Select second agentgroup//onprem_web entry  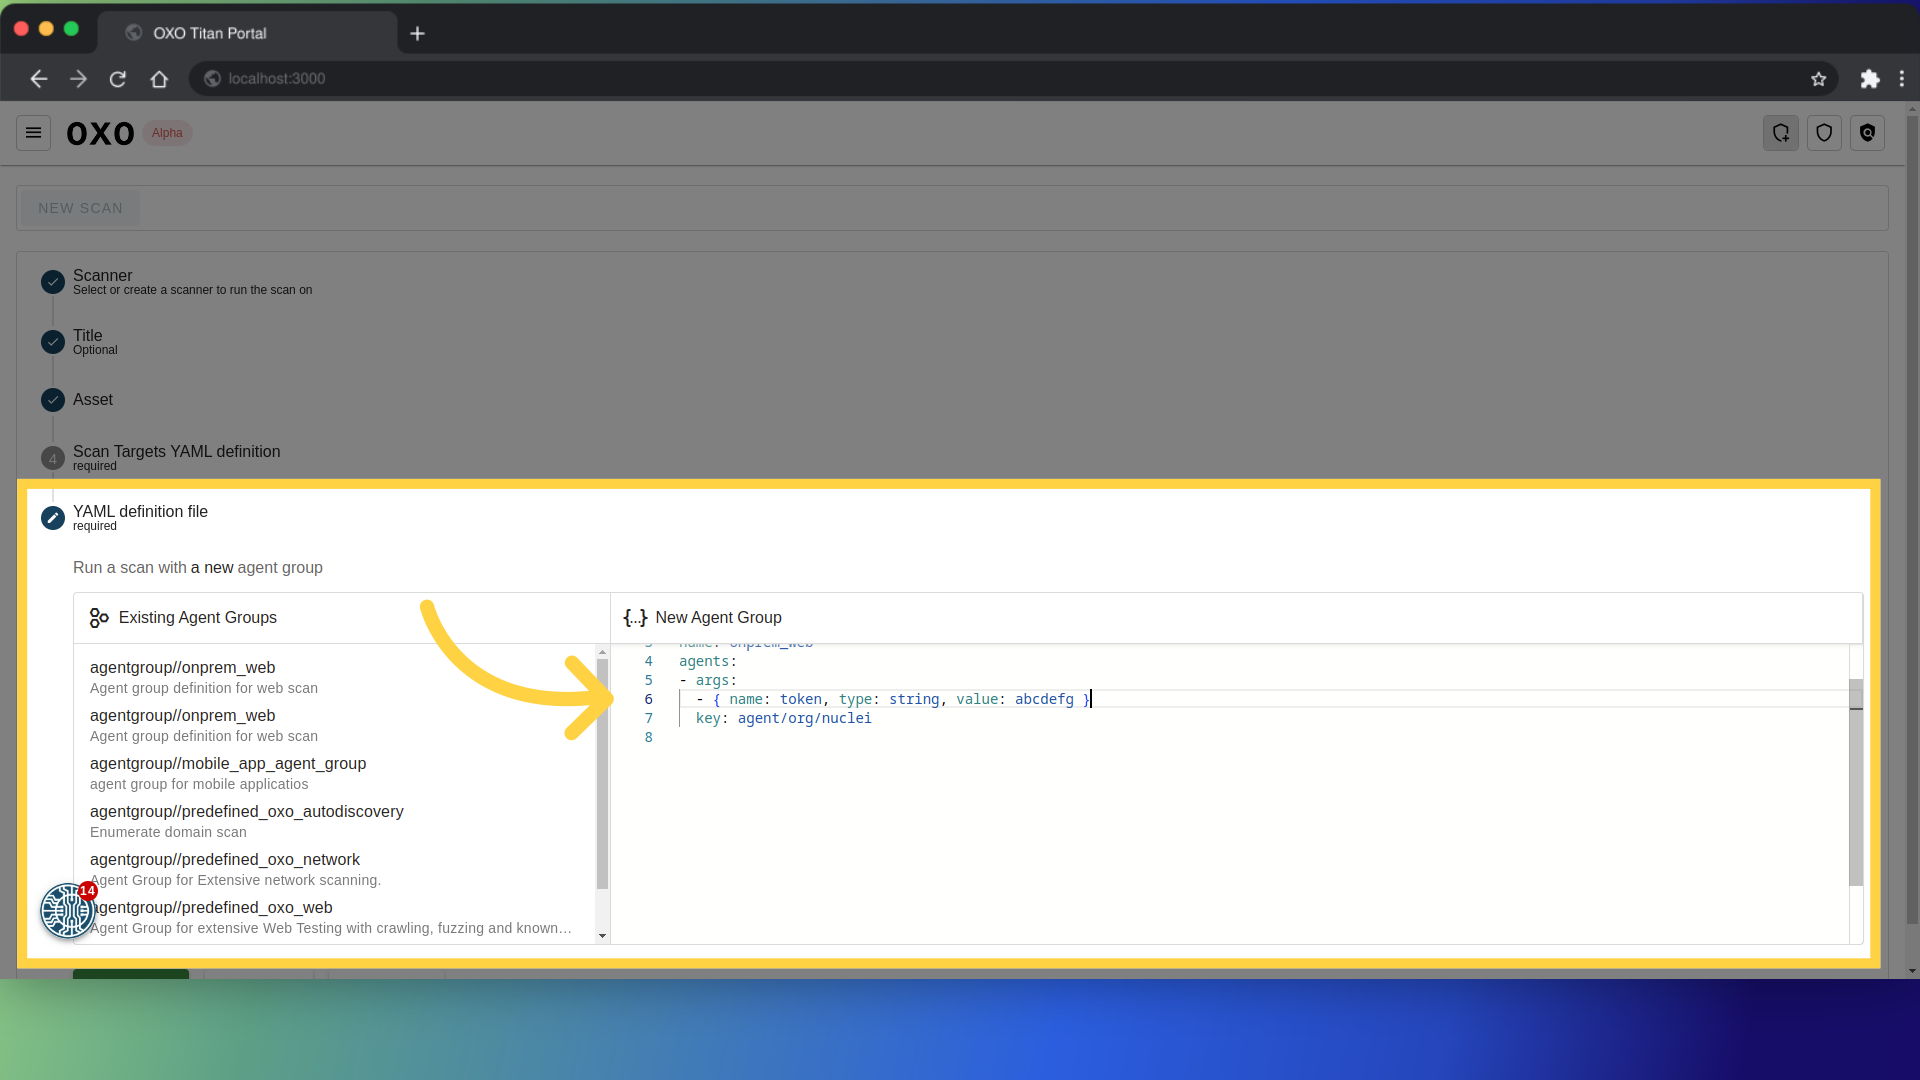(x=335, y=725)
